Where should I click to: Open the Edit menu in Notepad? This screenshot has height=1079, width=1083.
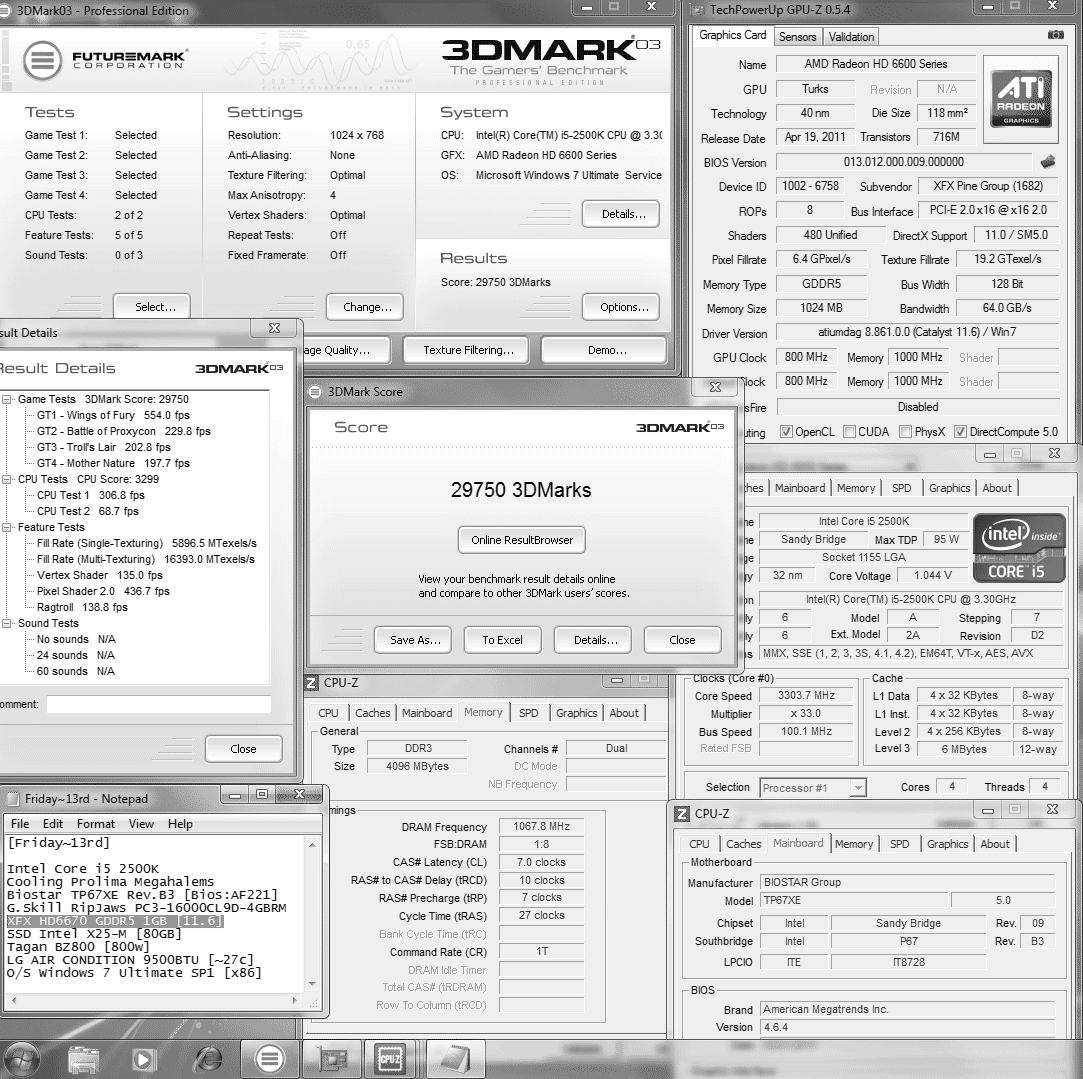[x=52, y=823]
